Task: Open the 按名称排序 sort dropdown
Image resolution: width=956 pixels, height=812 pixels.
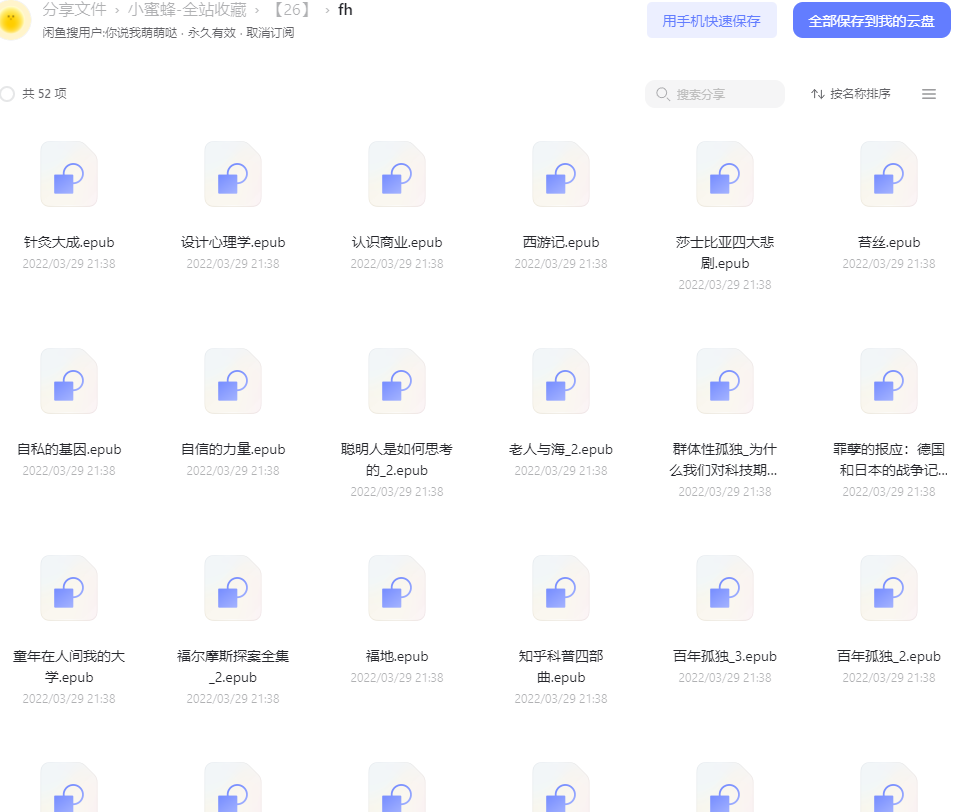Action: tap(851, 94)
